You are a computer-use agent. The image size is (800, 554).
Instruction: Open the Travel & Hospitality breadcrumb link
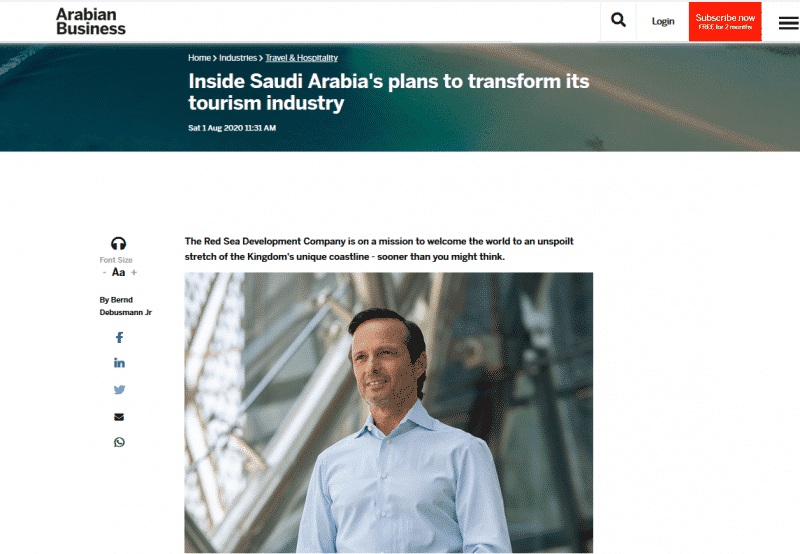pyautogui.click(x=302, y=58)
